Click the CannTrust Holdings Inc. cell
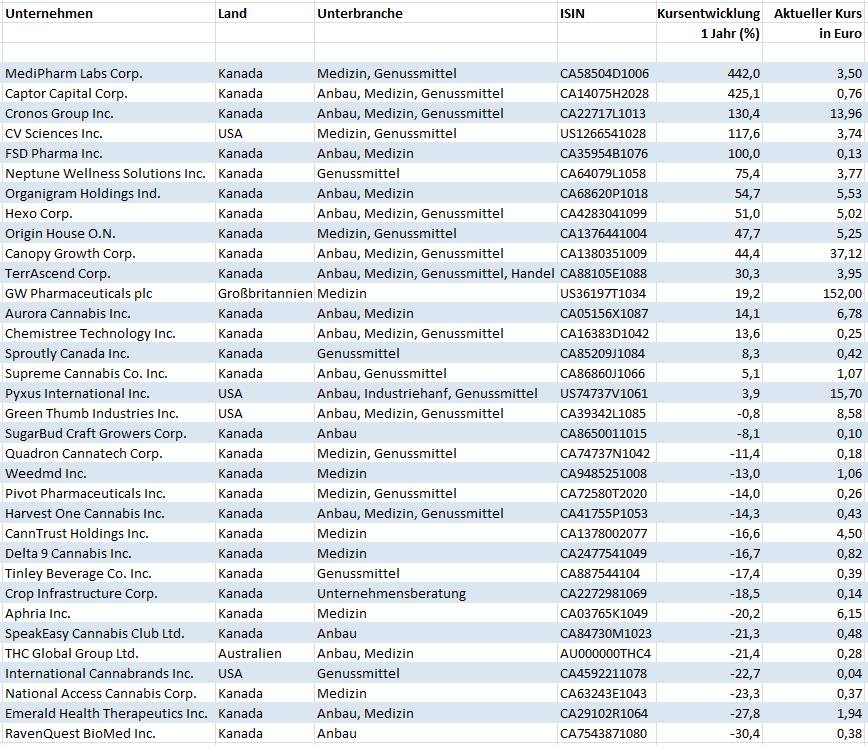 108,533
